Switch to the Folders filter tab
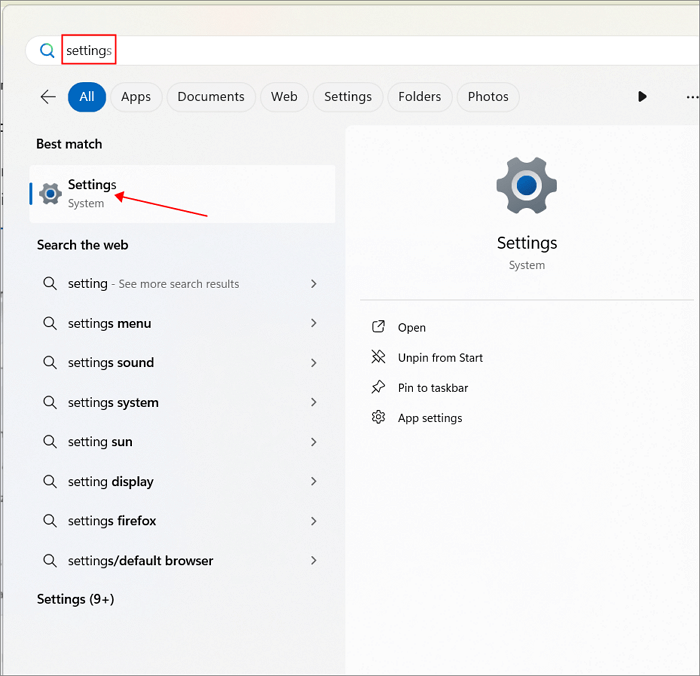The image size is (700, 676). click(x=420, y=96)
